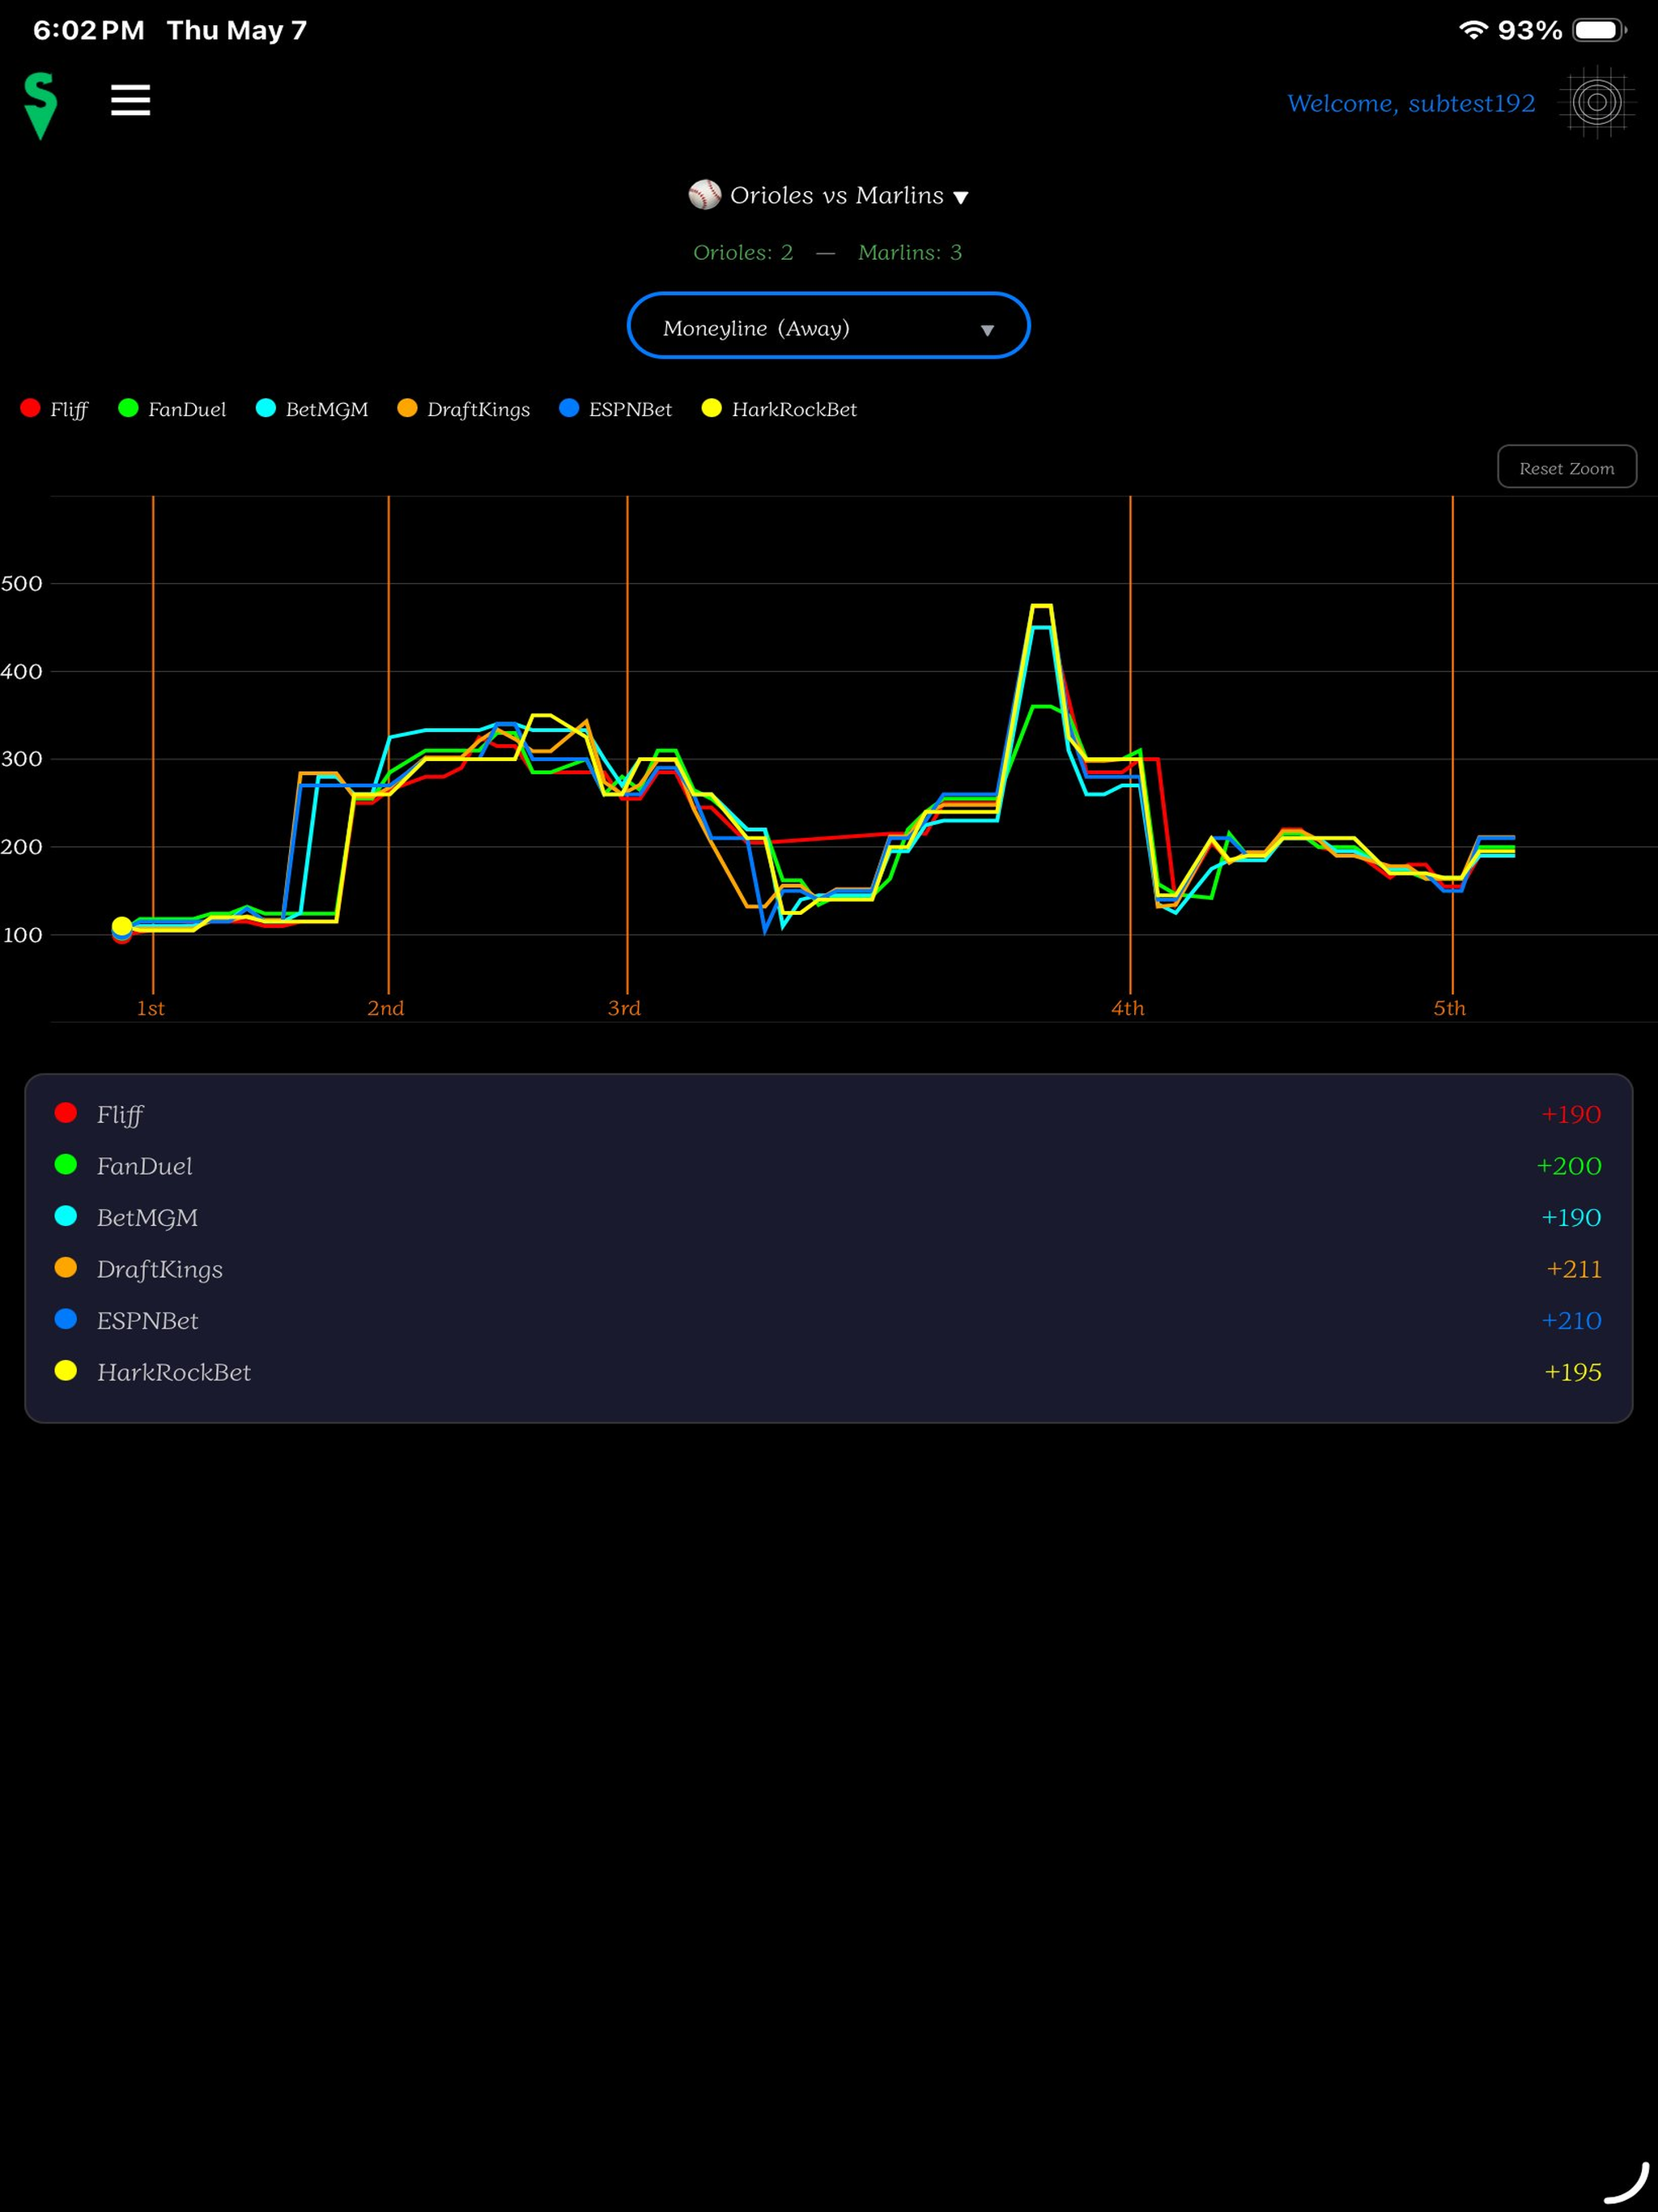The image size is (1658, 2212).
Task: Click the green FanDuel color dot in odds panel
Action: coord(66,1164)
